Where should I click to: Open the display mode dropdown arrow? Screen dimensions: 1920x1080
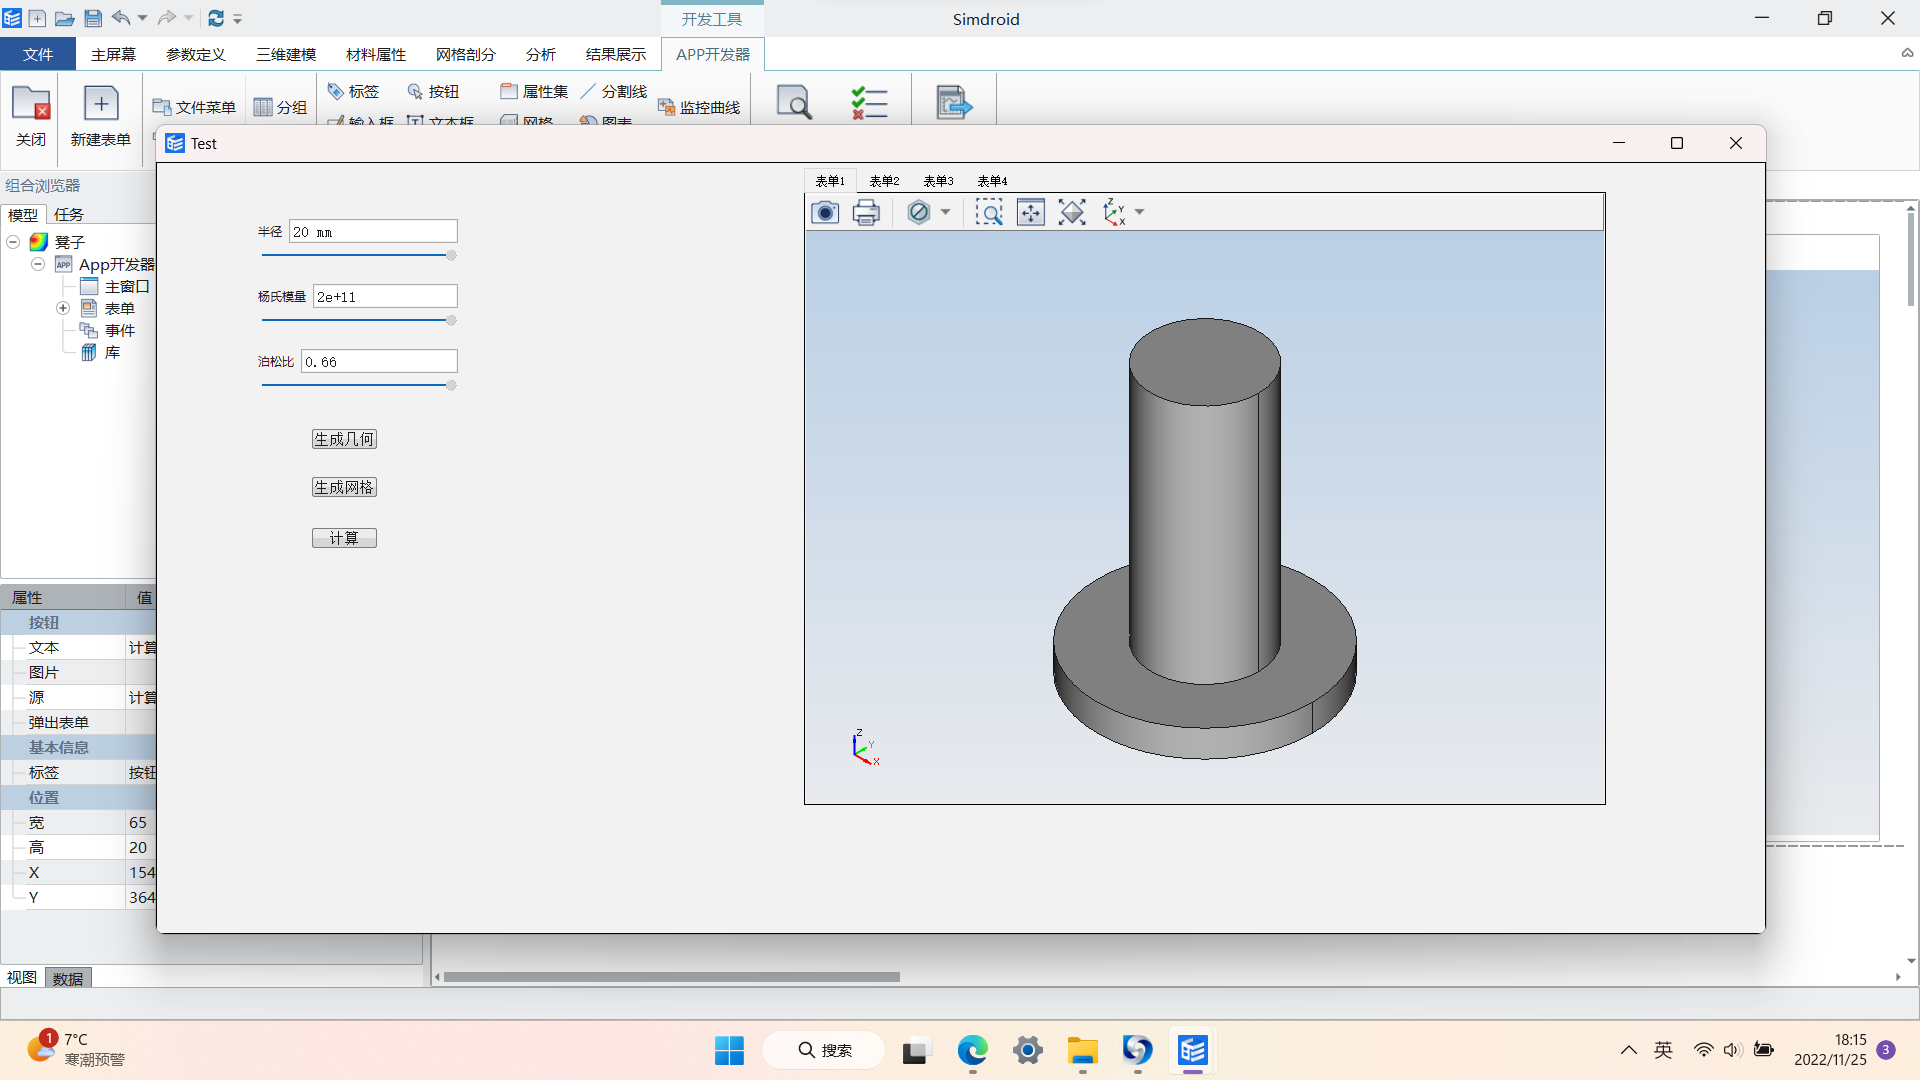point(945,212)
